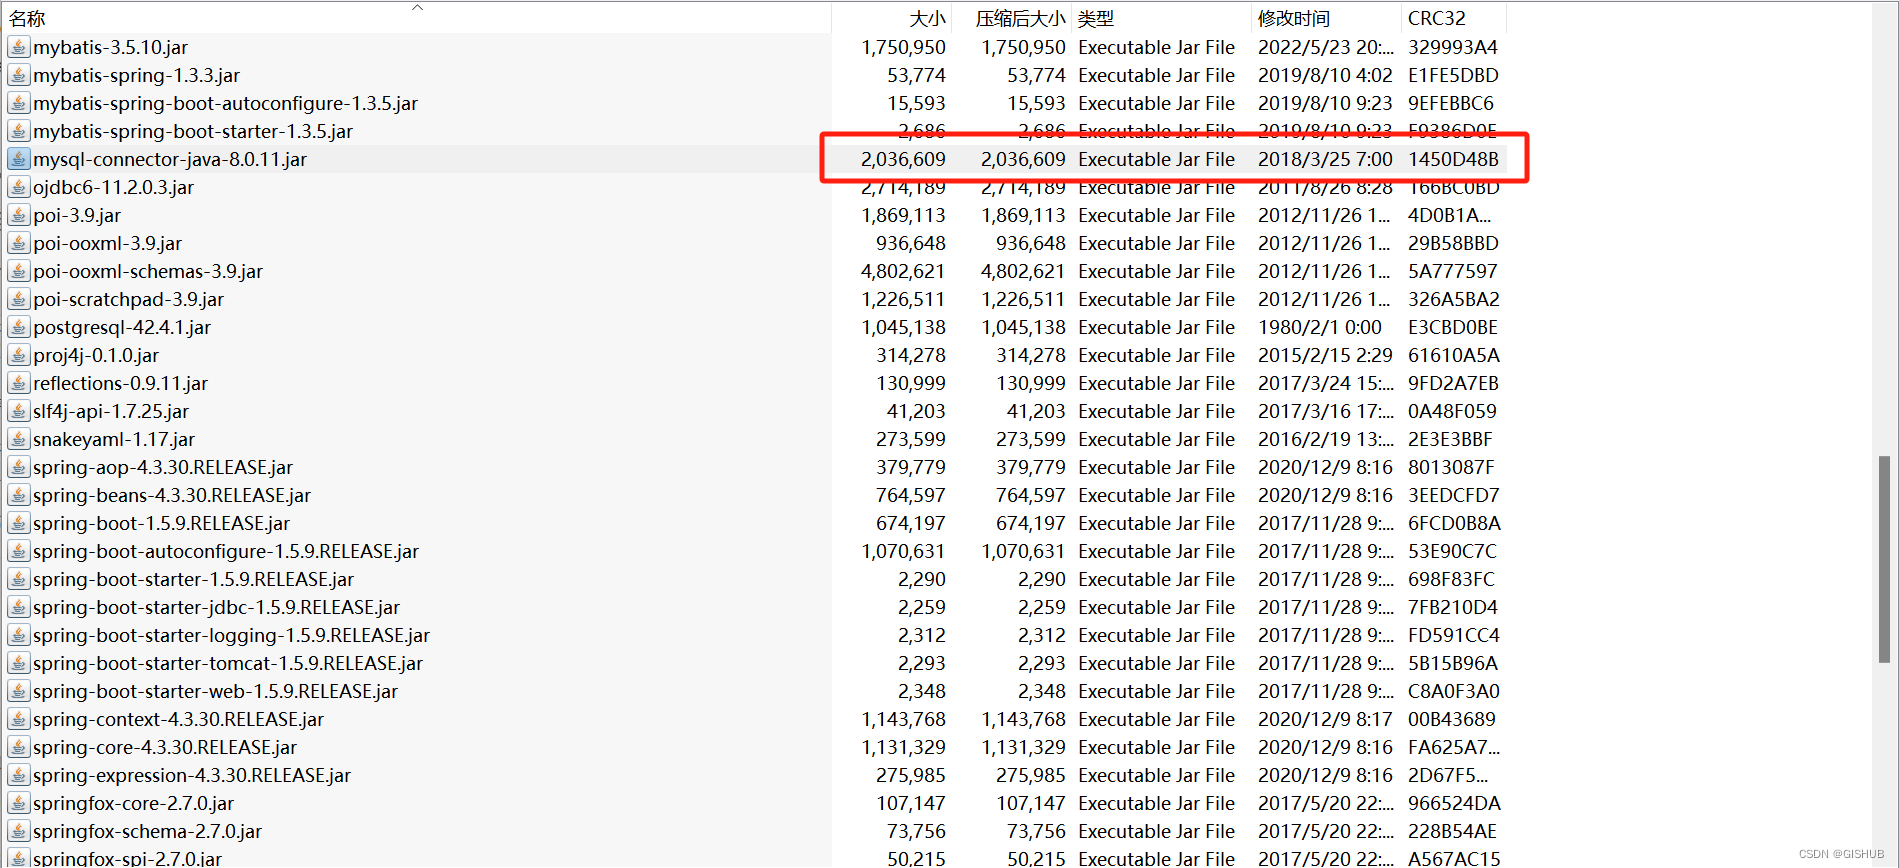Image resolution: width=1899 pixels, height=868 pixels.
Task: Click CRC32 value E3CBD0BE
Action: click(1453, 327)
